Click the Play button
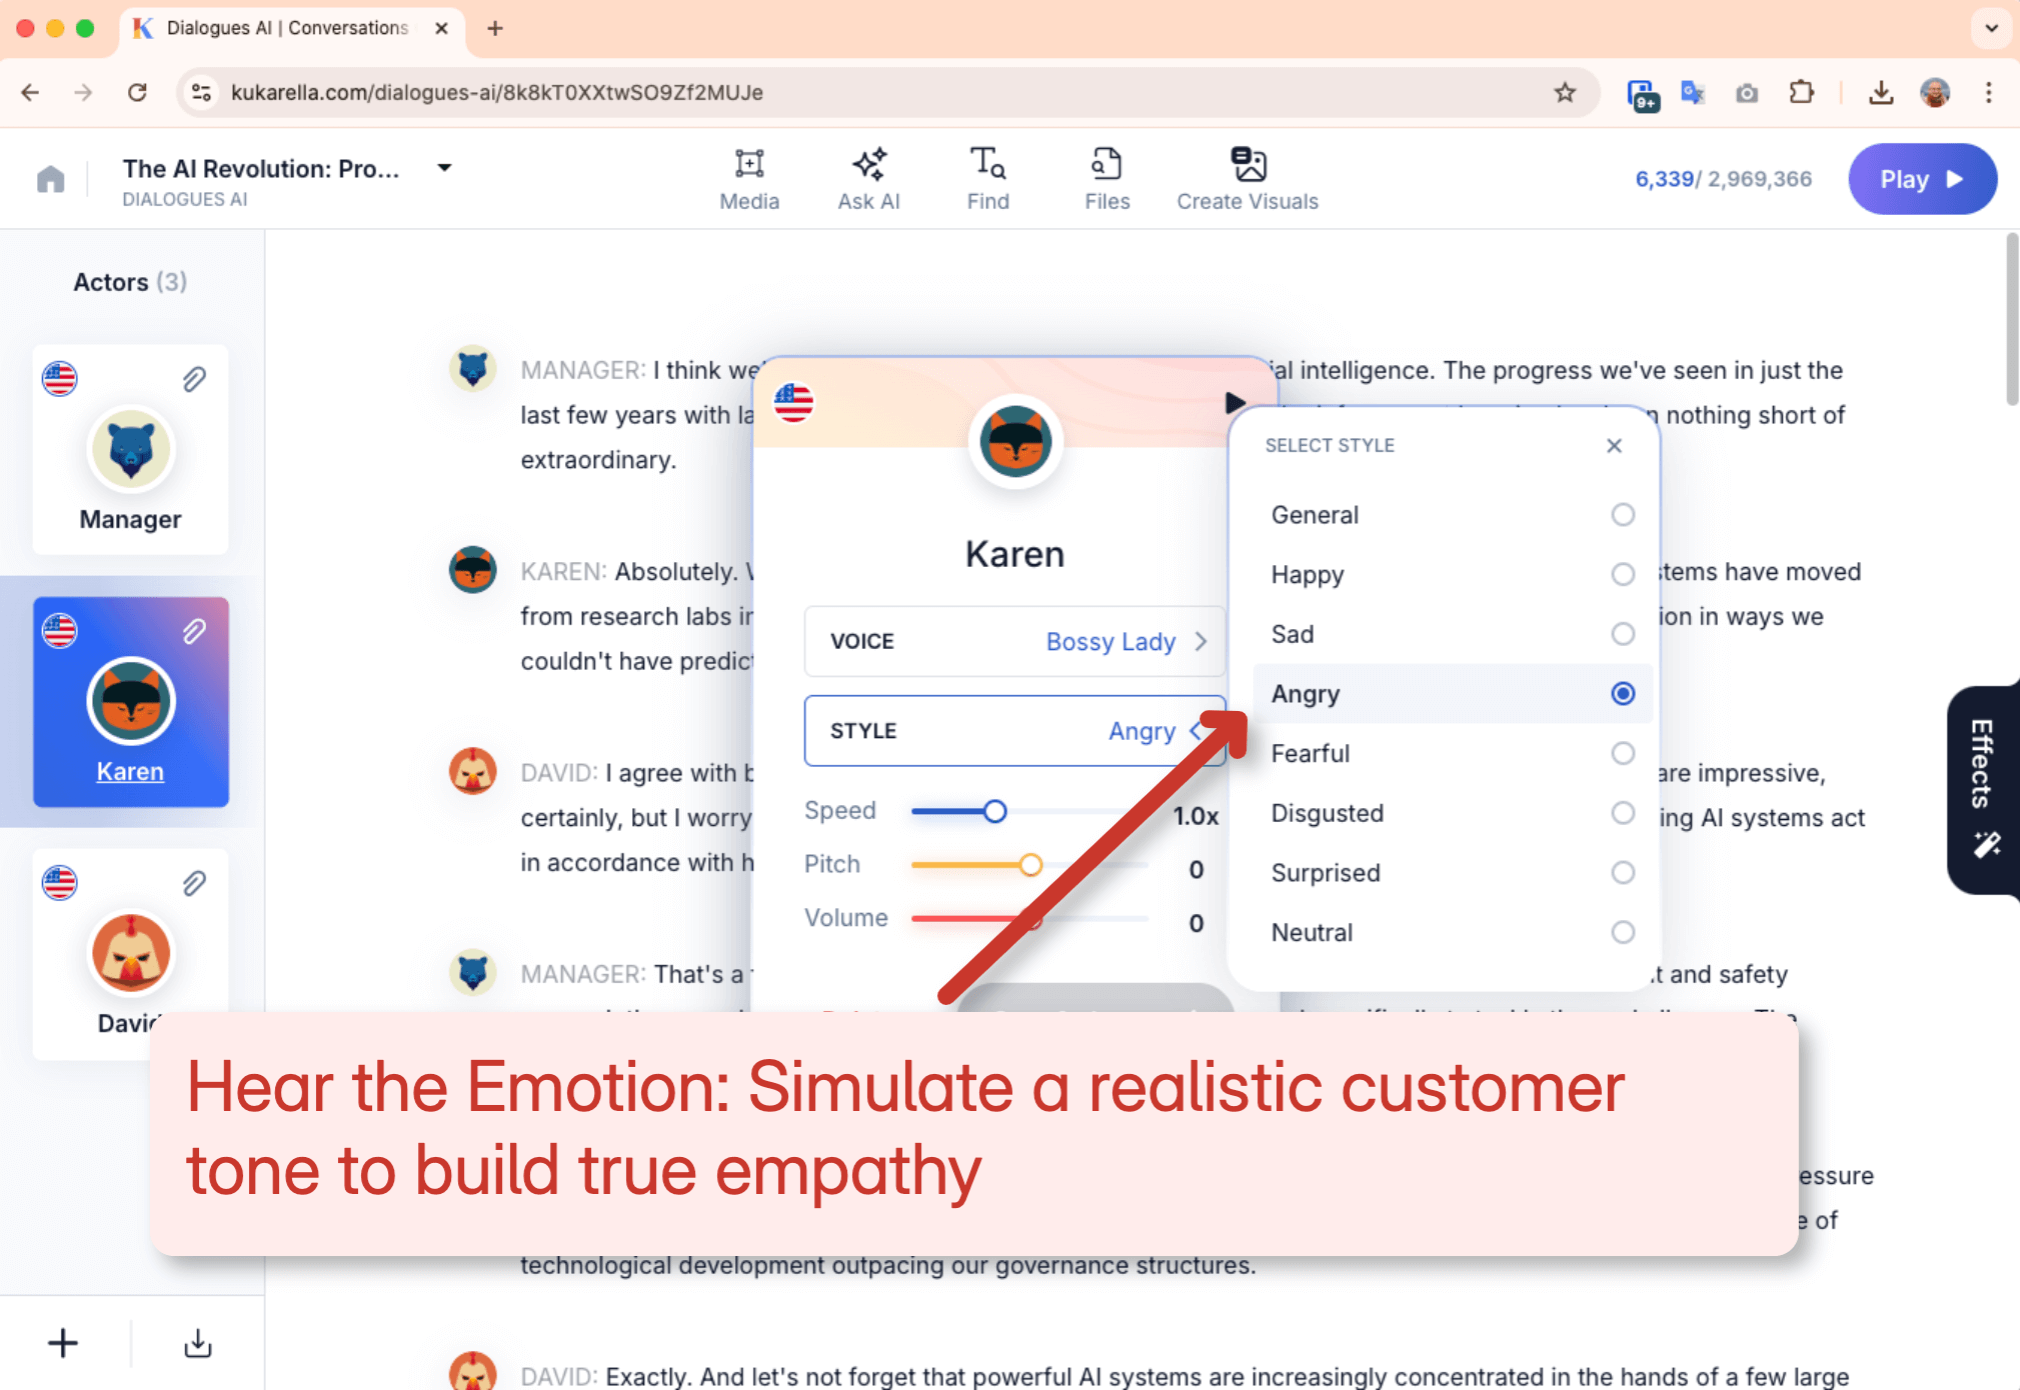Viewport: 2020px width, 1390px height. pos(1922,179)
